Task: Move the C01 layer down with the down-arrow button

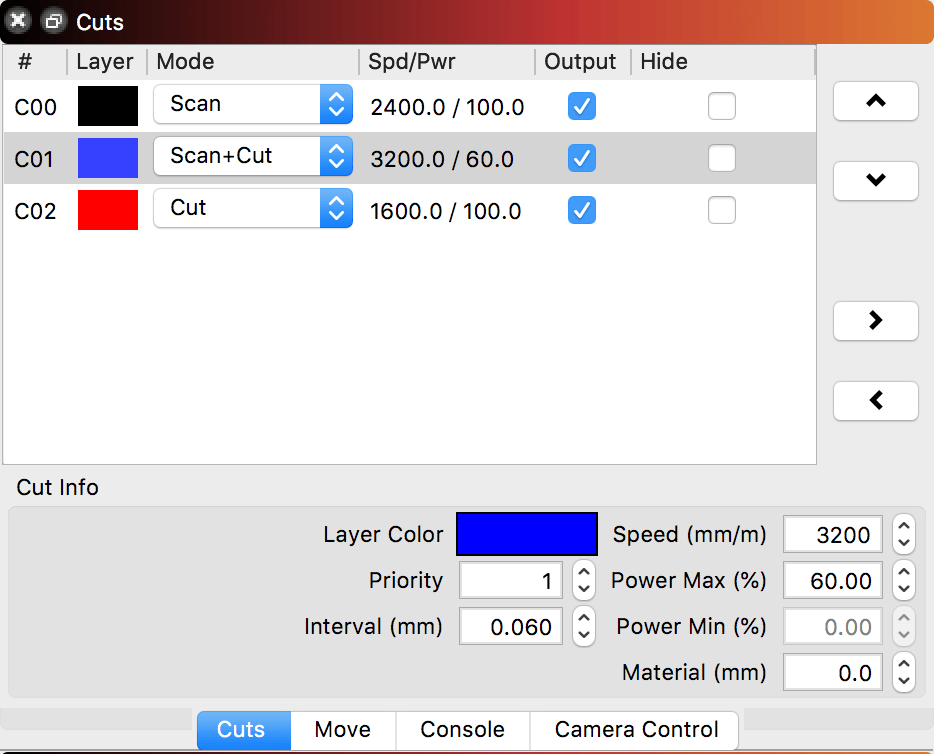Action: [875, 181]
